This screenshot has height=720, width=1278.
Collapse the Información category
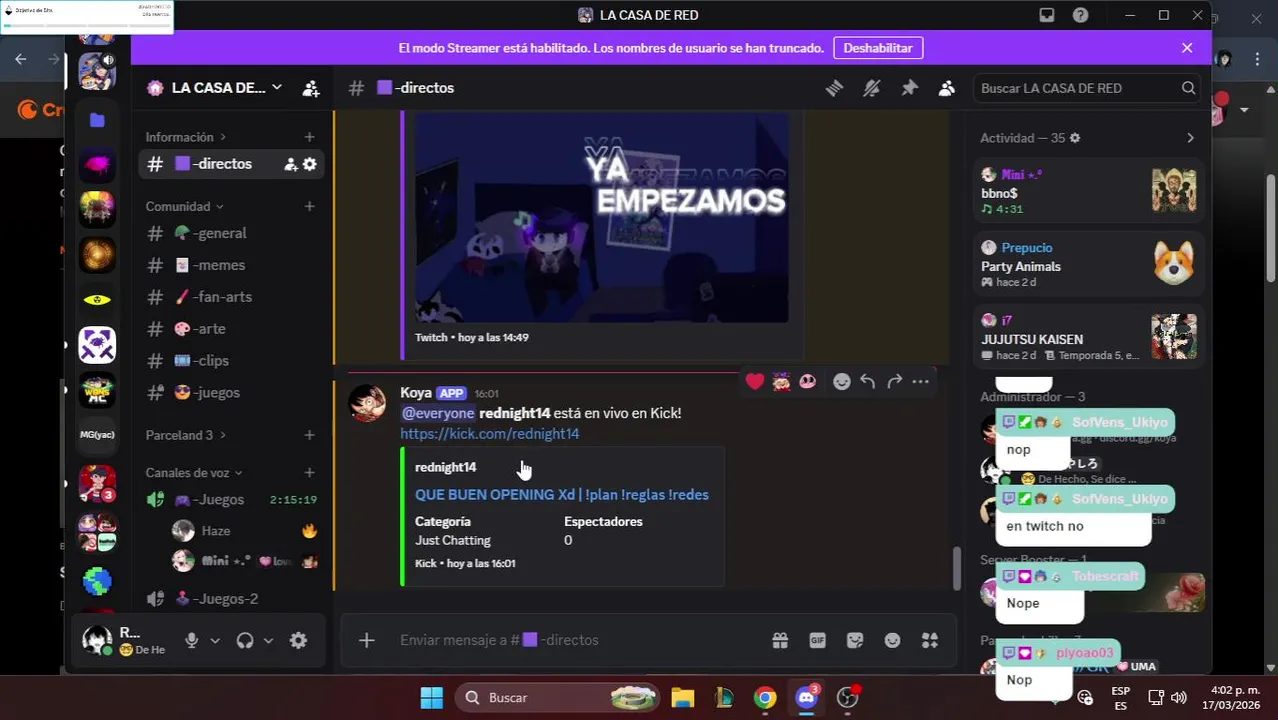[x=186, y=137]
